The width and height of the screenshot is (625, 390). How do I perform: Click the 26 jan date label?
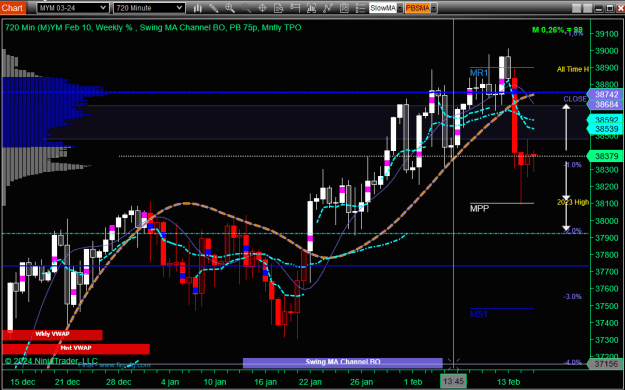point(362,382)
